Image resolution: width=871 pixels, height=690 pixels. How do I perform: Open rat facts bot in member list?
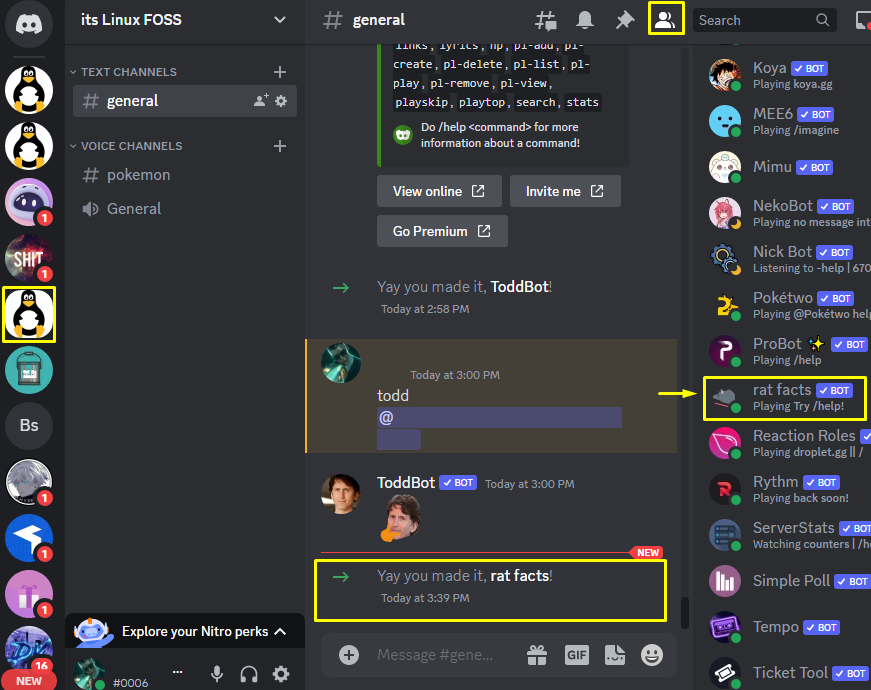coord(784,397)
